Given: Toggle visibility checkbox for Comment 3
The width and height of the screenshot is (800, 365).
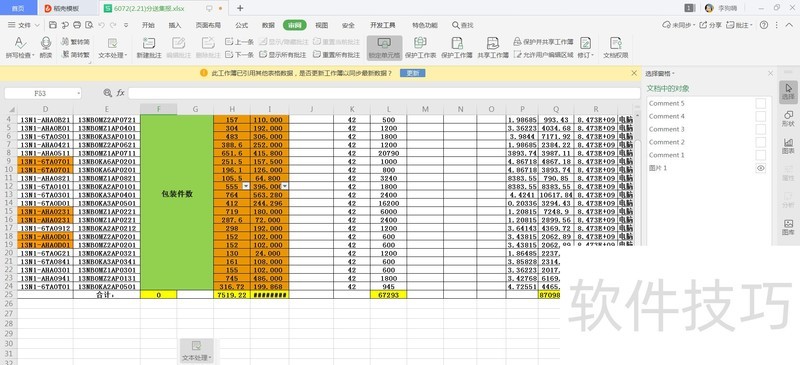Looking at the screenshot, I should pyautogui.click(x=760, y=130).
